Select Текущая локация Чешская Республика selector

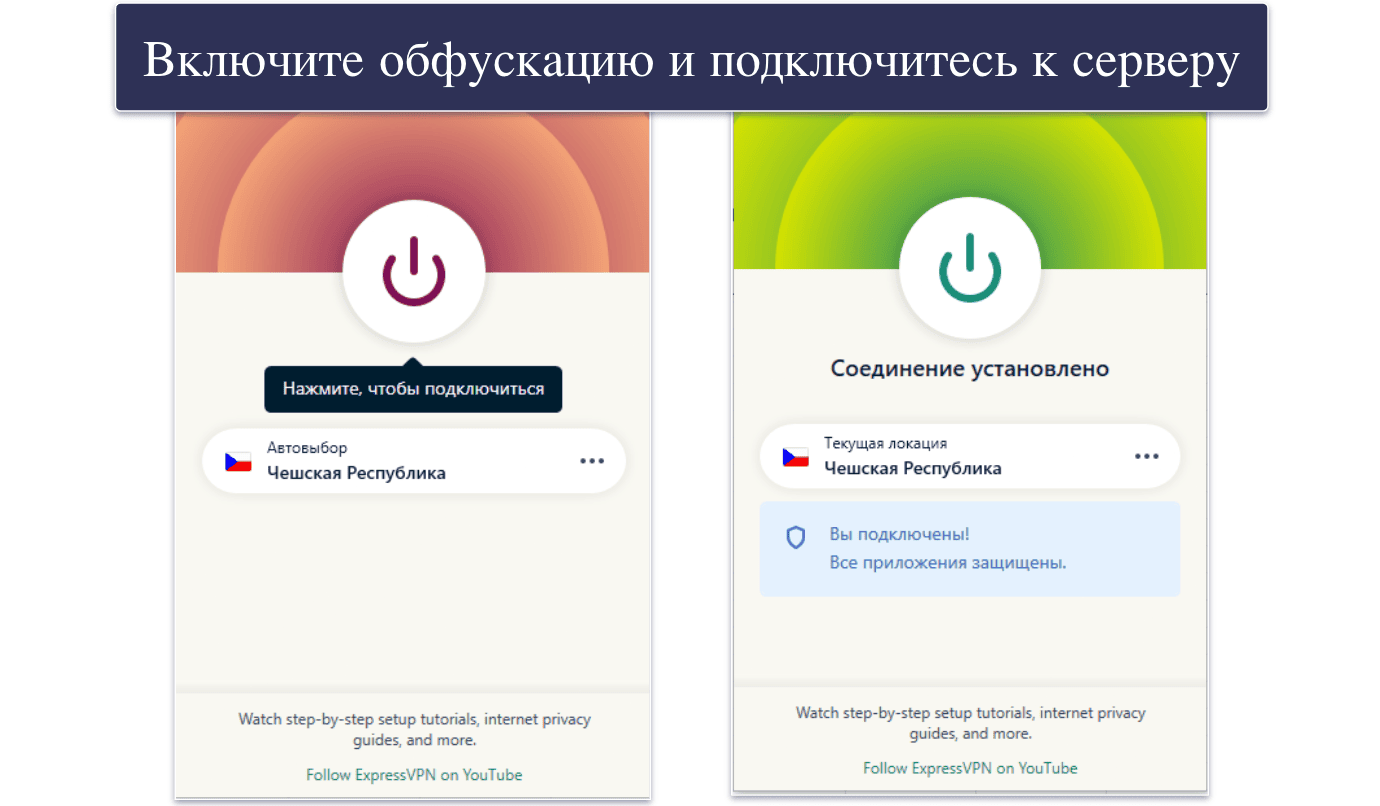[x=970, y=456]
